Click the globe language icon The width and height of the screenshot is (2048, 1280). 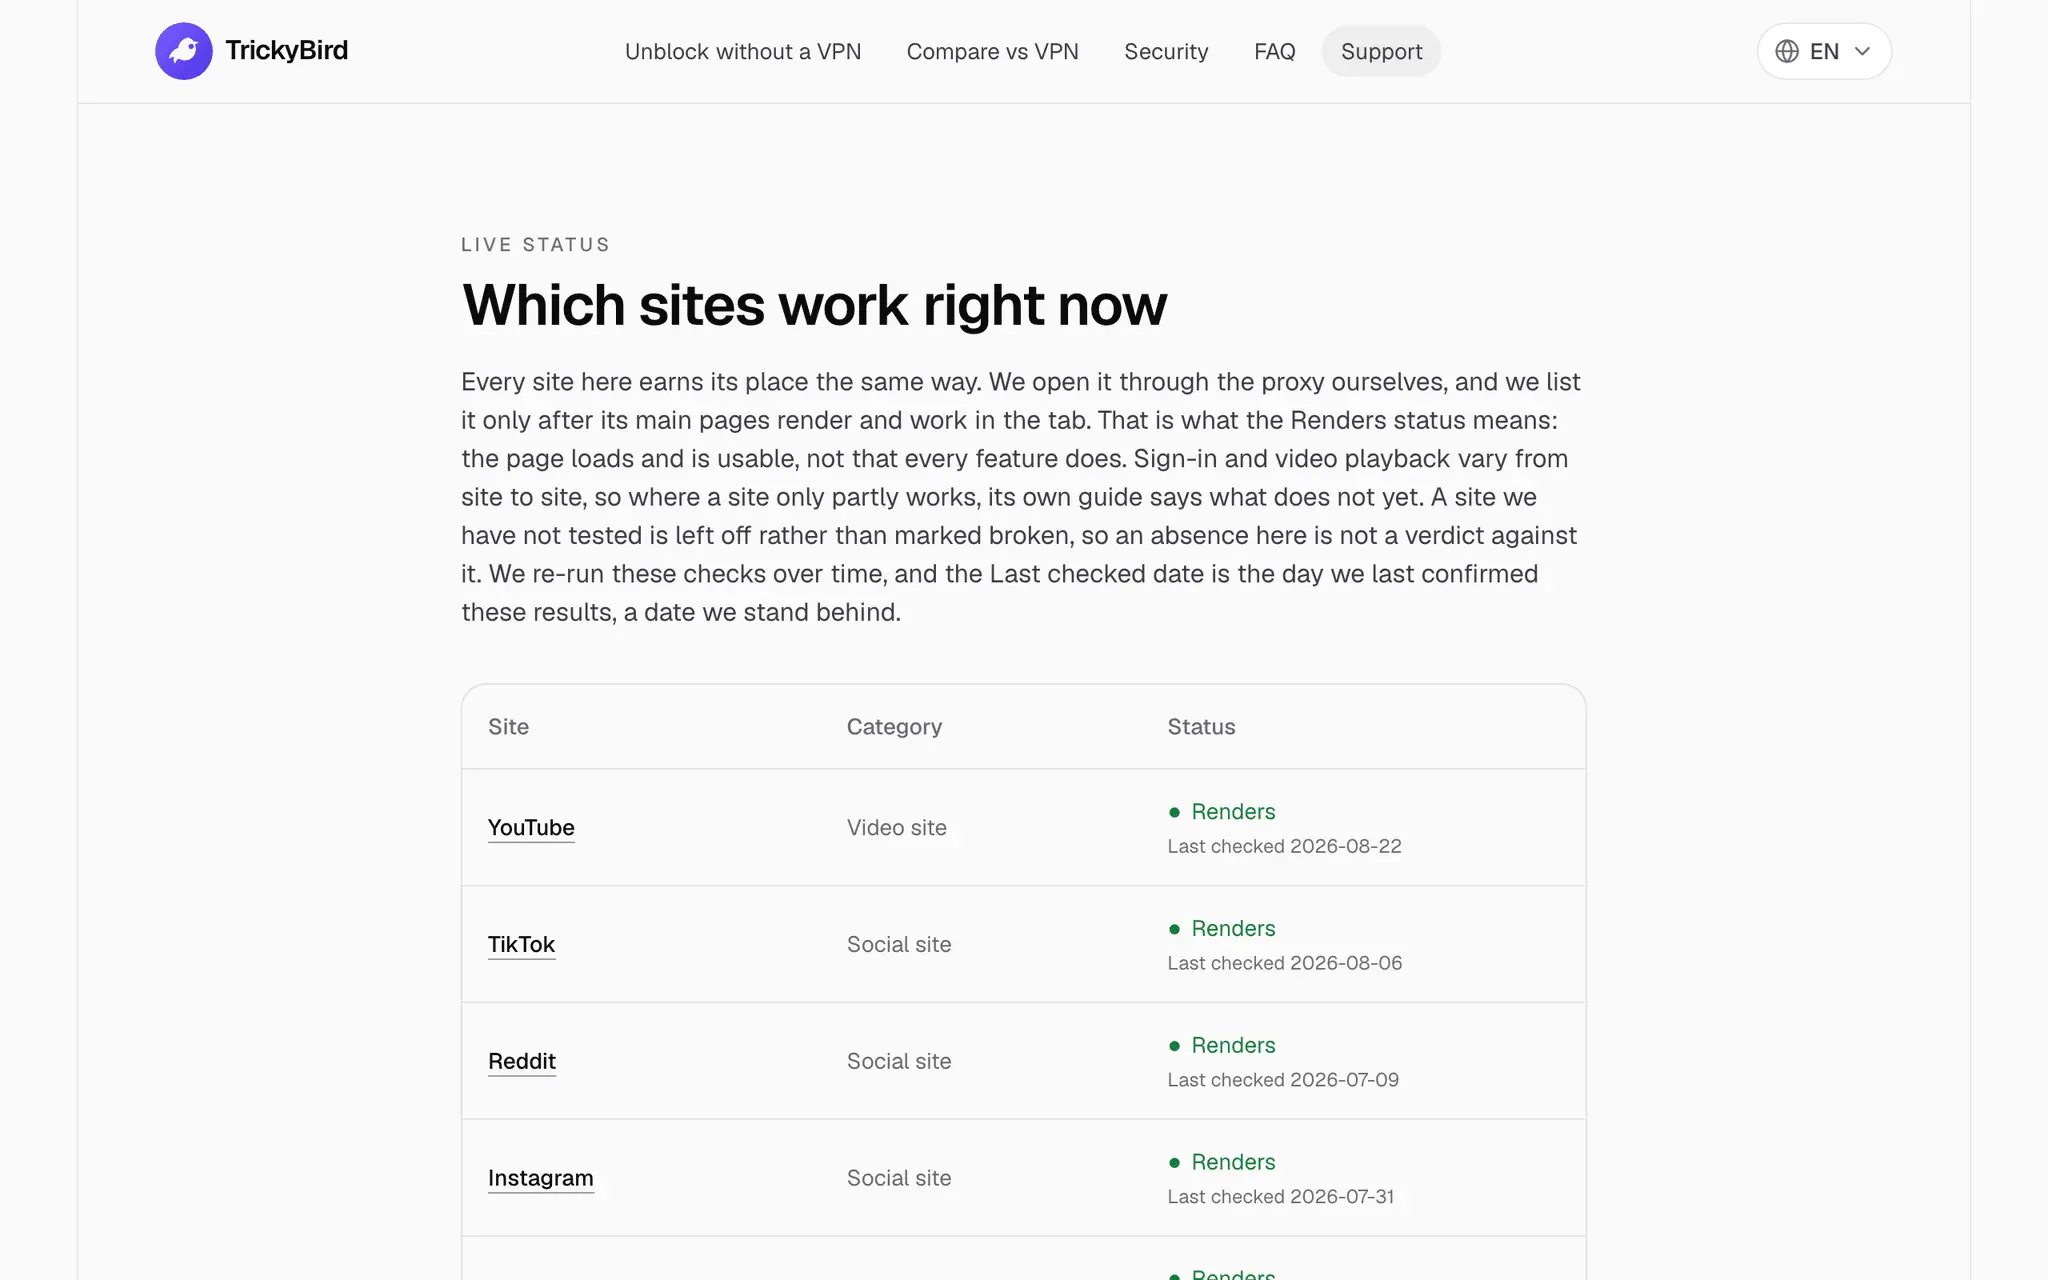point(1787,51)
